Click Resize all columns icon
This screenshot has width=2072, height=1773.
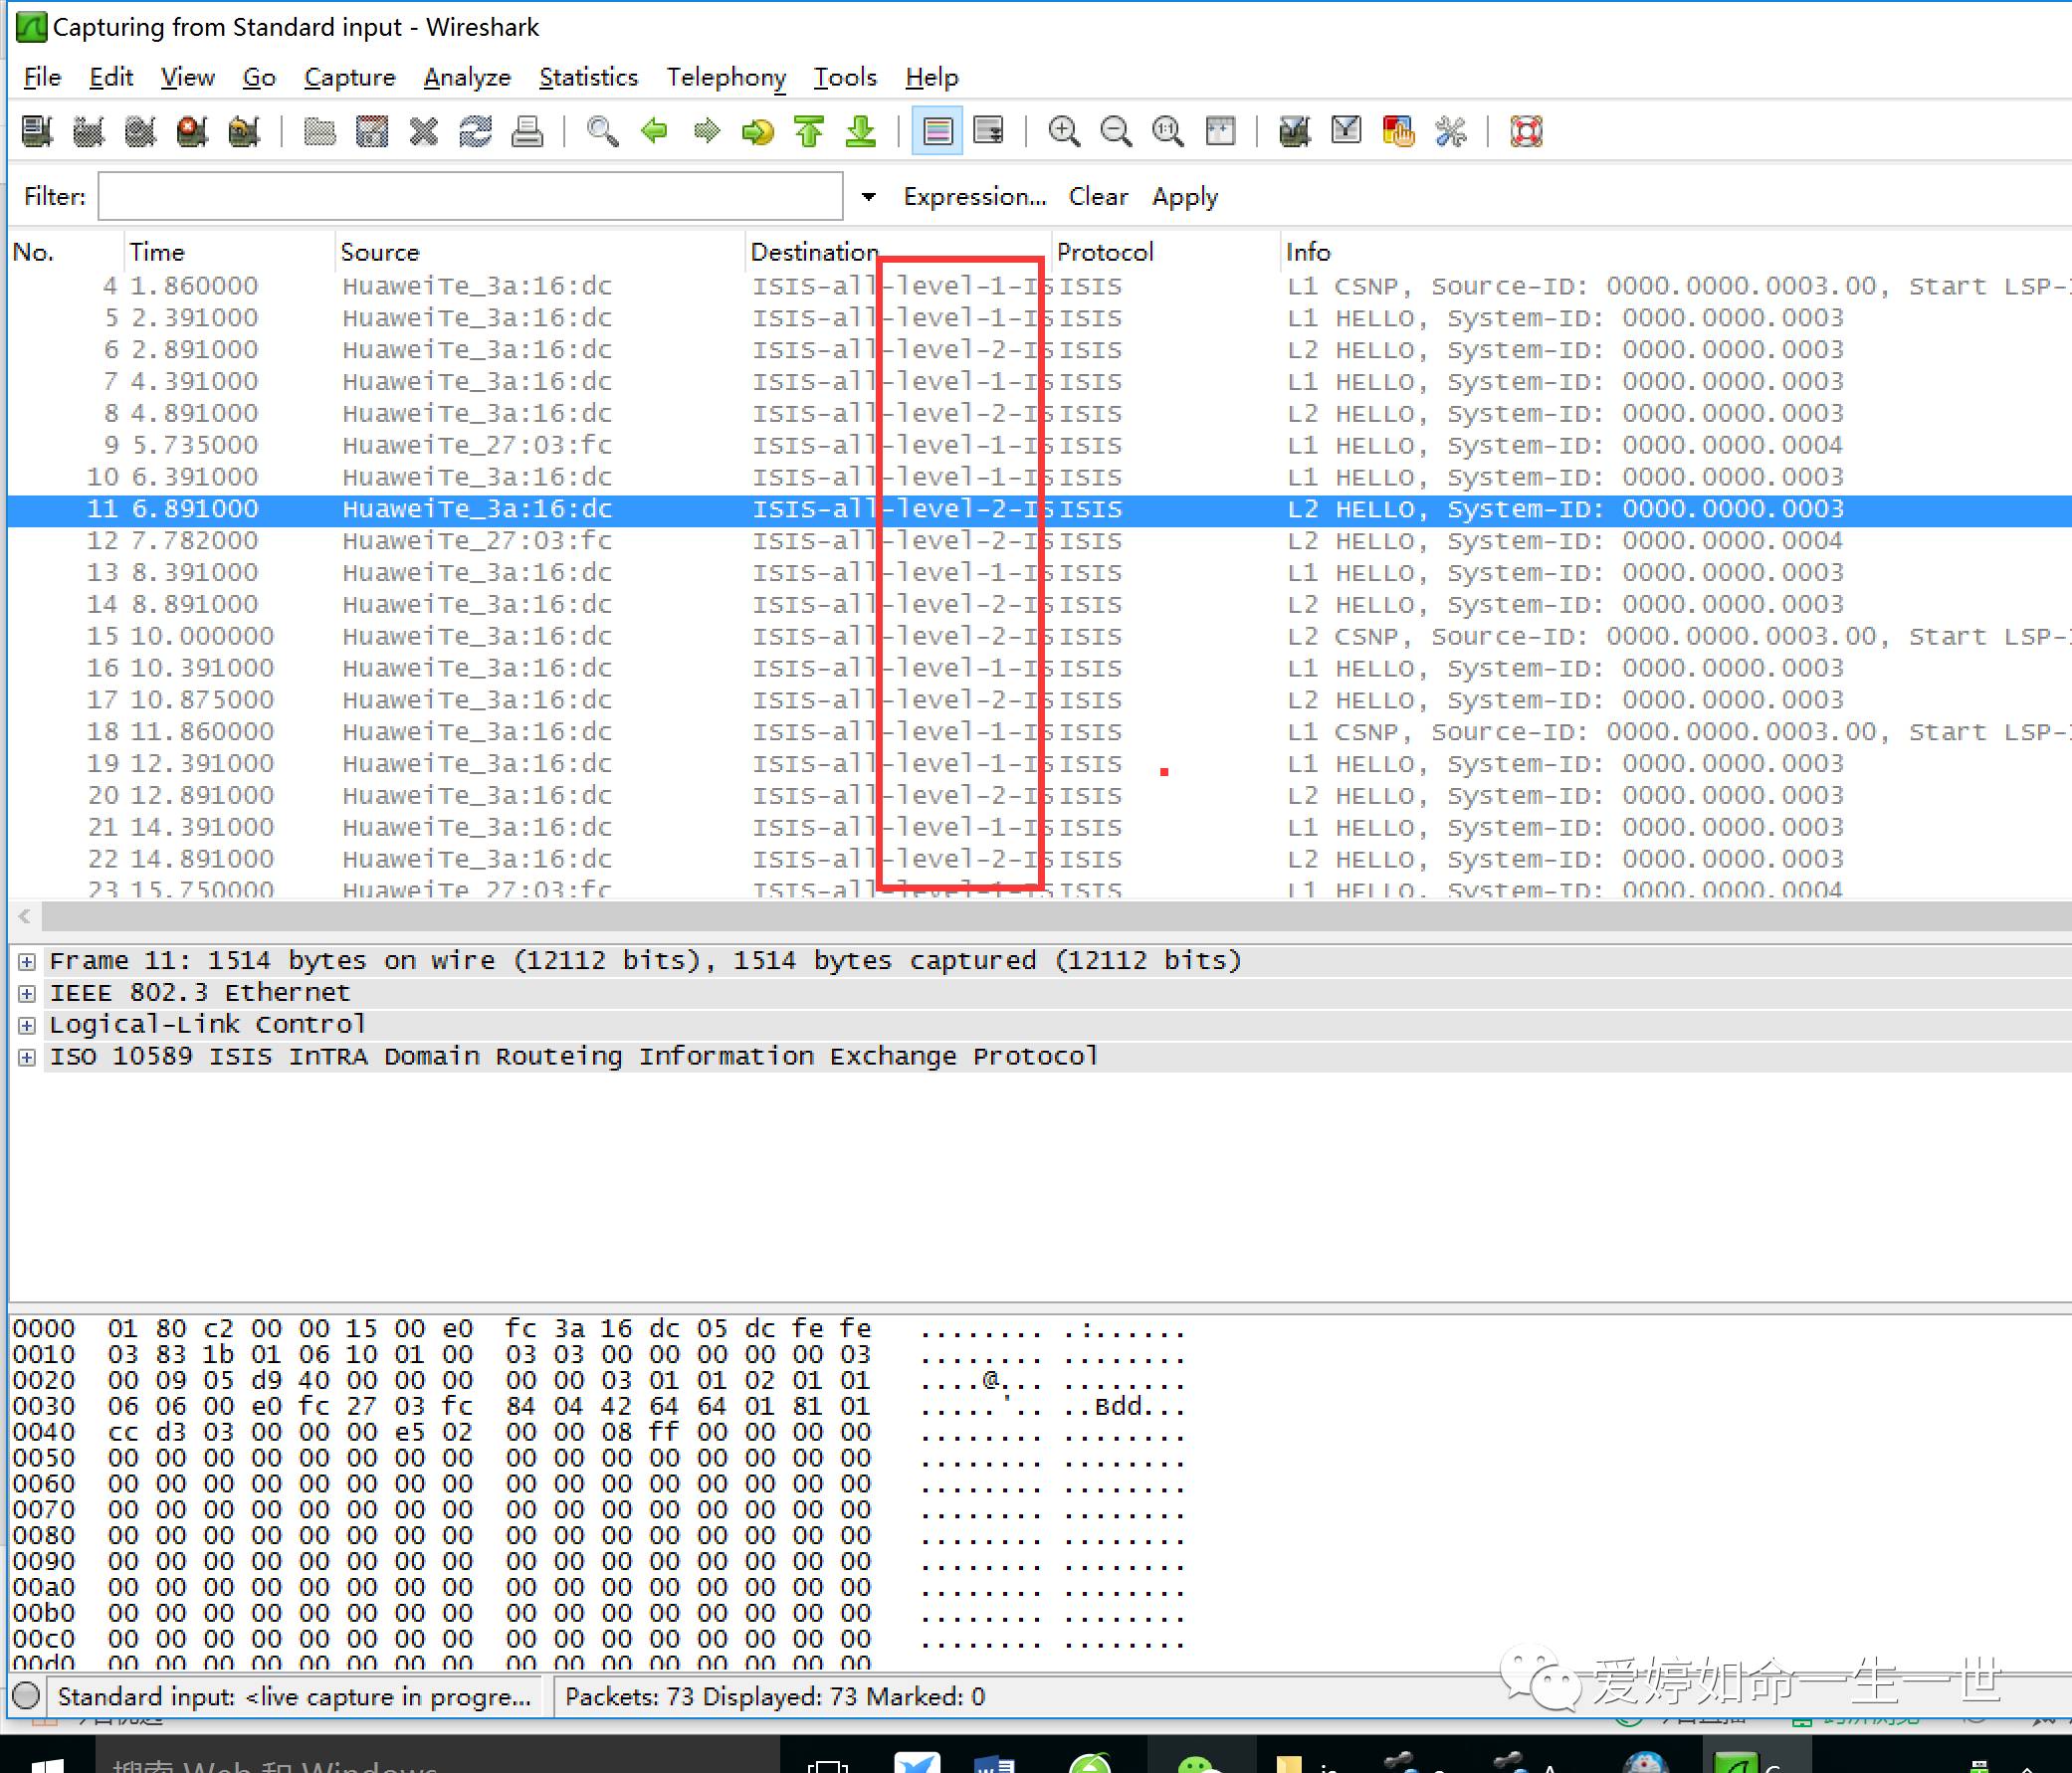tap(1220, 131)
